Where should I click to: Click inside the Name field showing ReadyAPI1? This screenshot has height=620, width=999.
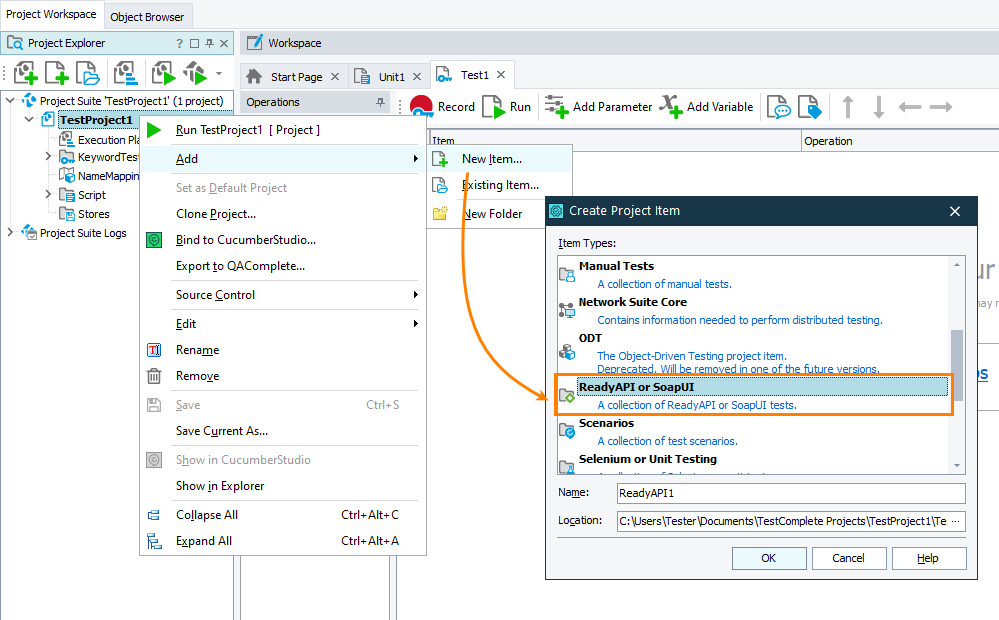coord(790,493)
